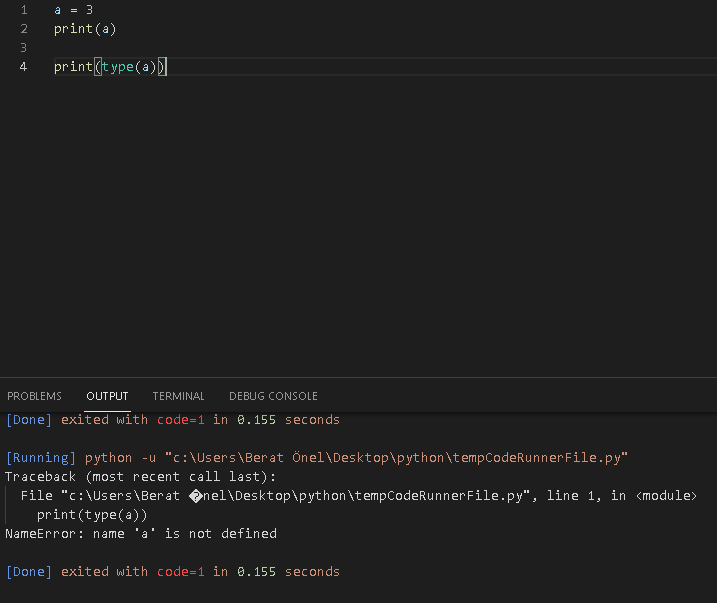Click the last '[Done] exited with code=1' line

click(172, 572)
